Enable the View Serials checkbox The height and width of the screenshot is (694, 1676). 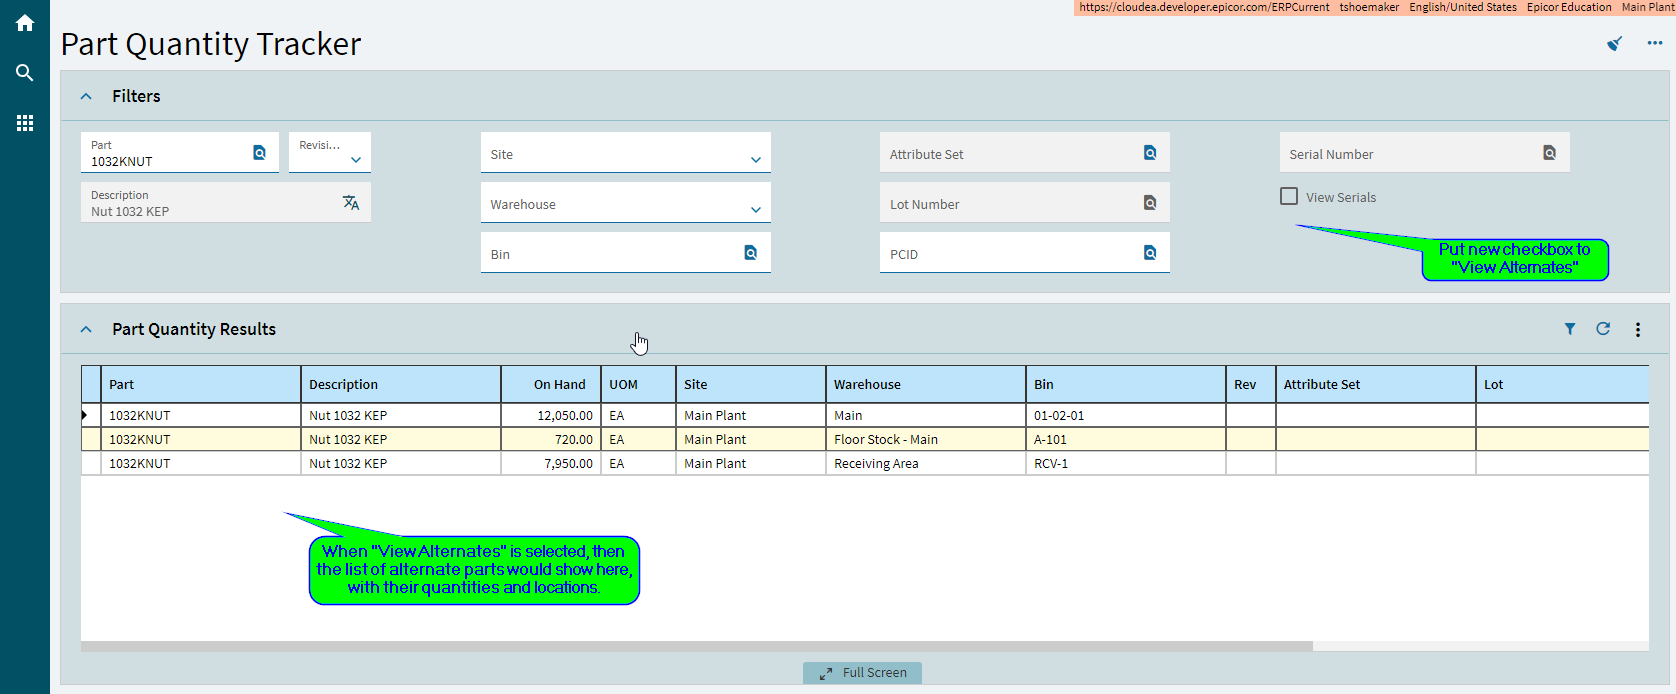tap(1289, 197)
